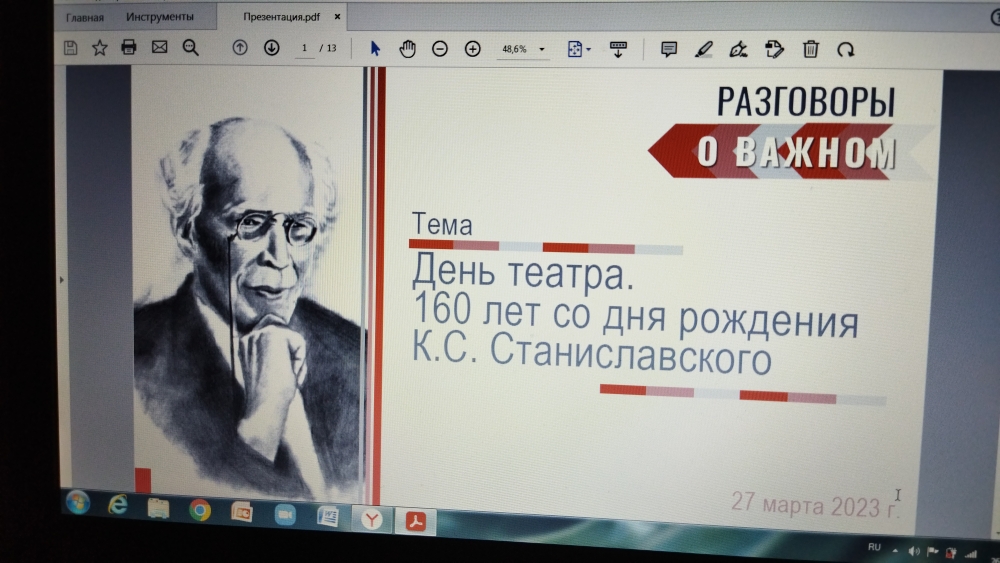Show hidden tray icons arrow

pyautogui.click(x=895, y=550)
